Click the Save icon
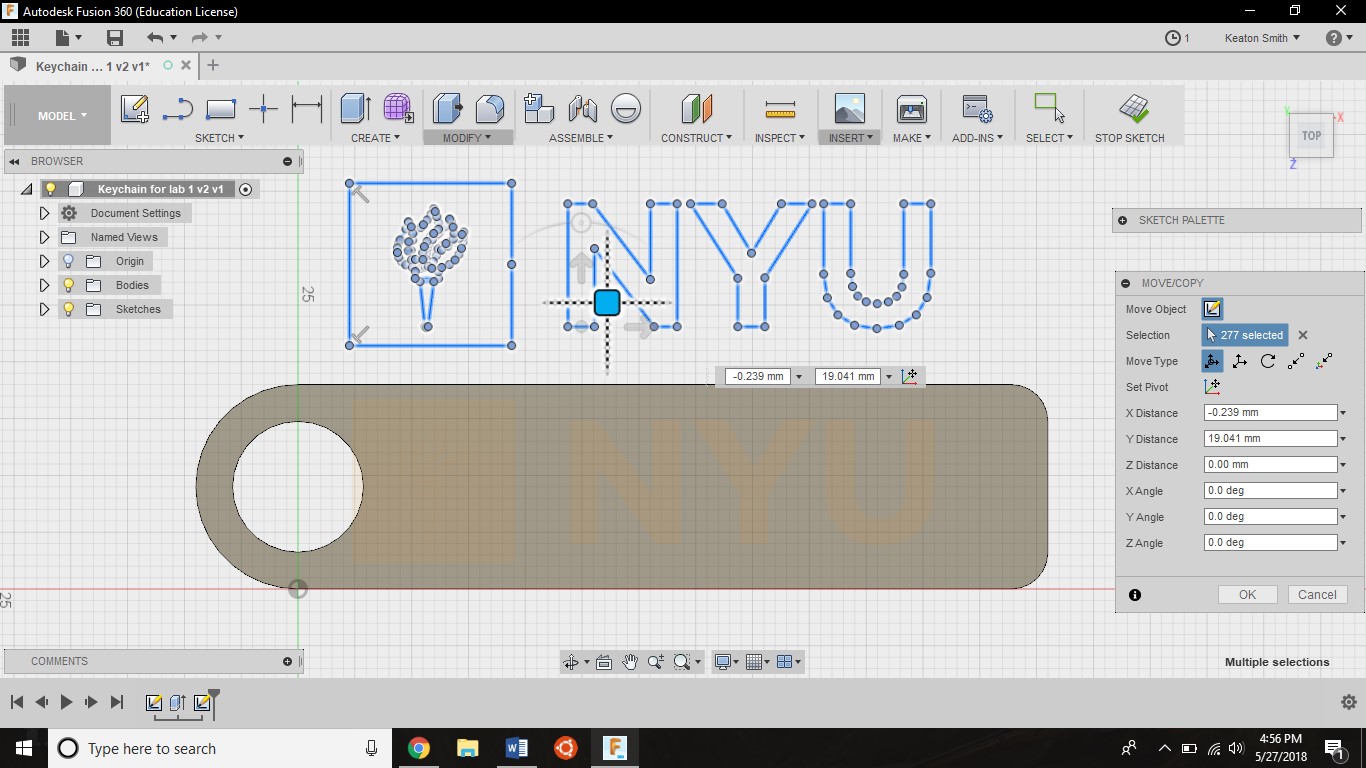 pos(115,38)
